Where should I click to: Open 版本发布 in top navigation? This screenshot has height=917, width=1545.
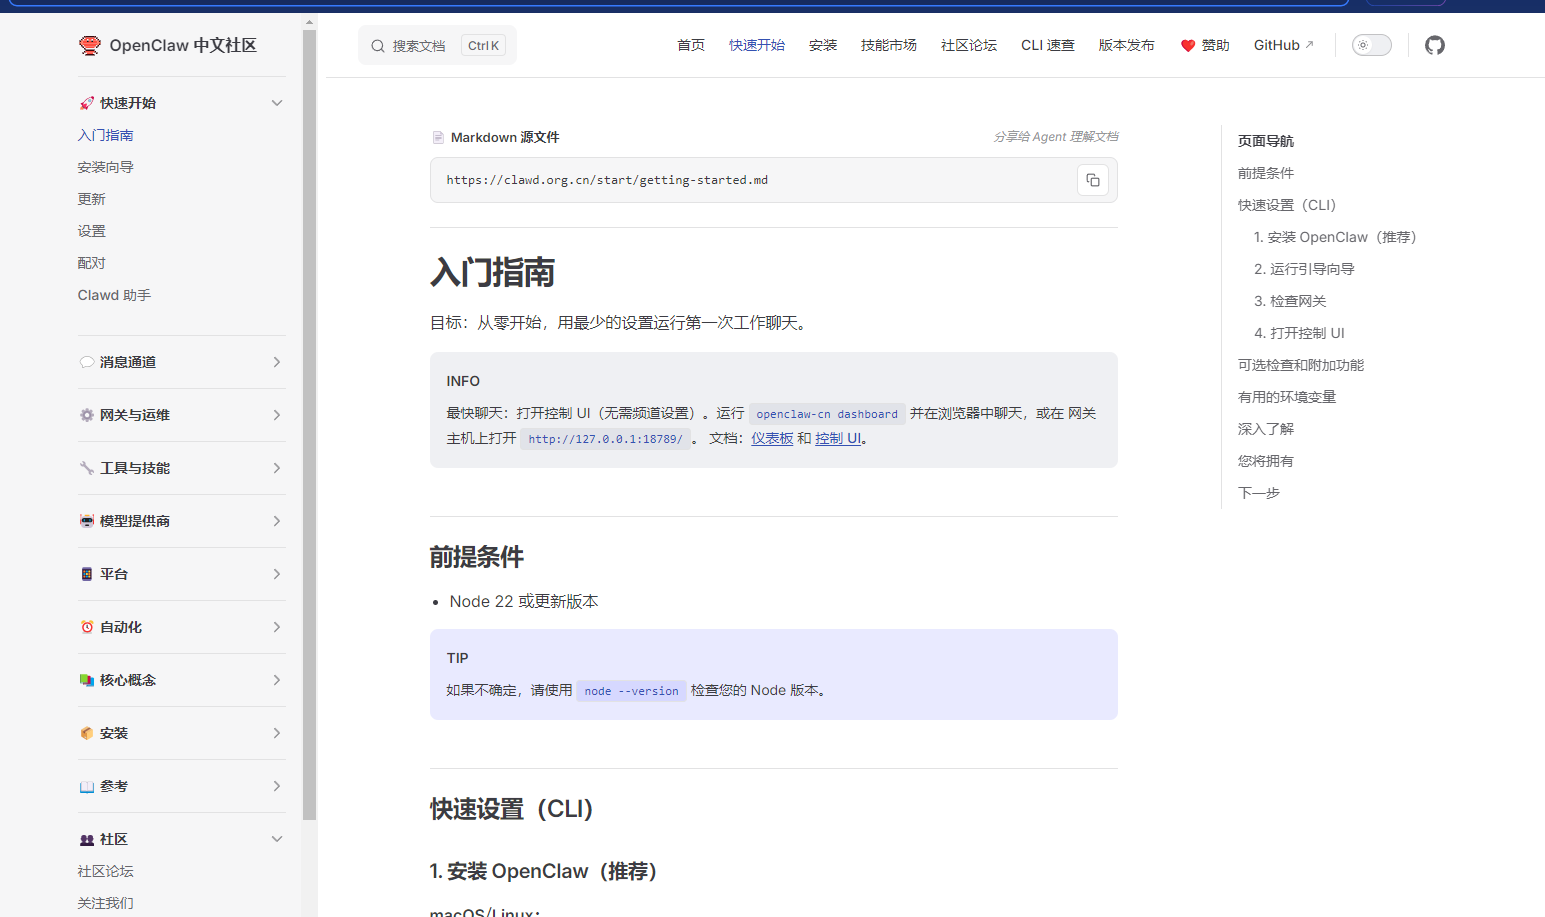1127,45
